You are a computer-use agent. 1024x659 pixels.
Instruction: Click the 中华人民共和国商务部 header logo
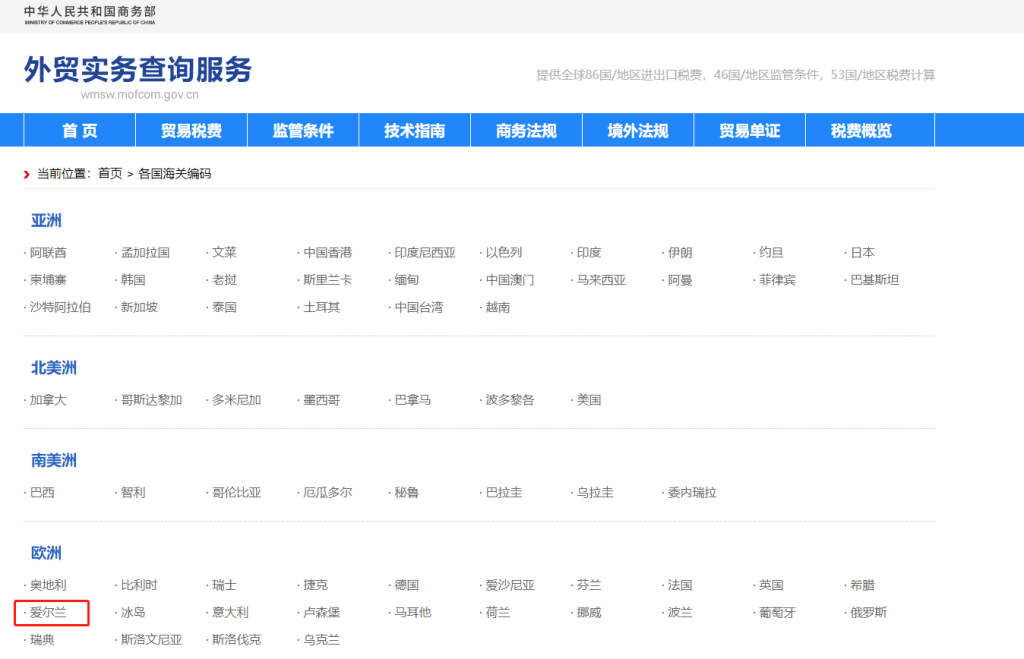point(90,14)
